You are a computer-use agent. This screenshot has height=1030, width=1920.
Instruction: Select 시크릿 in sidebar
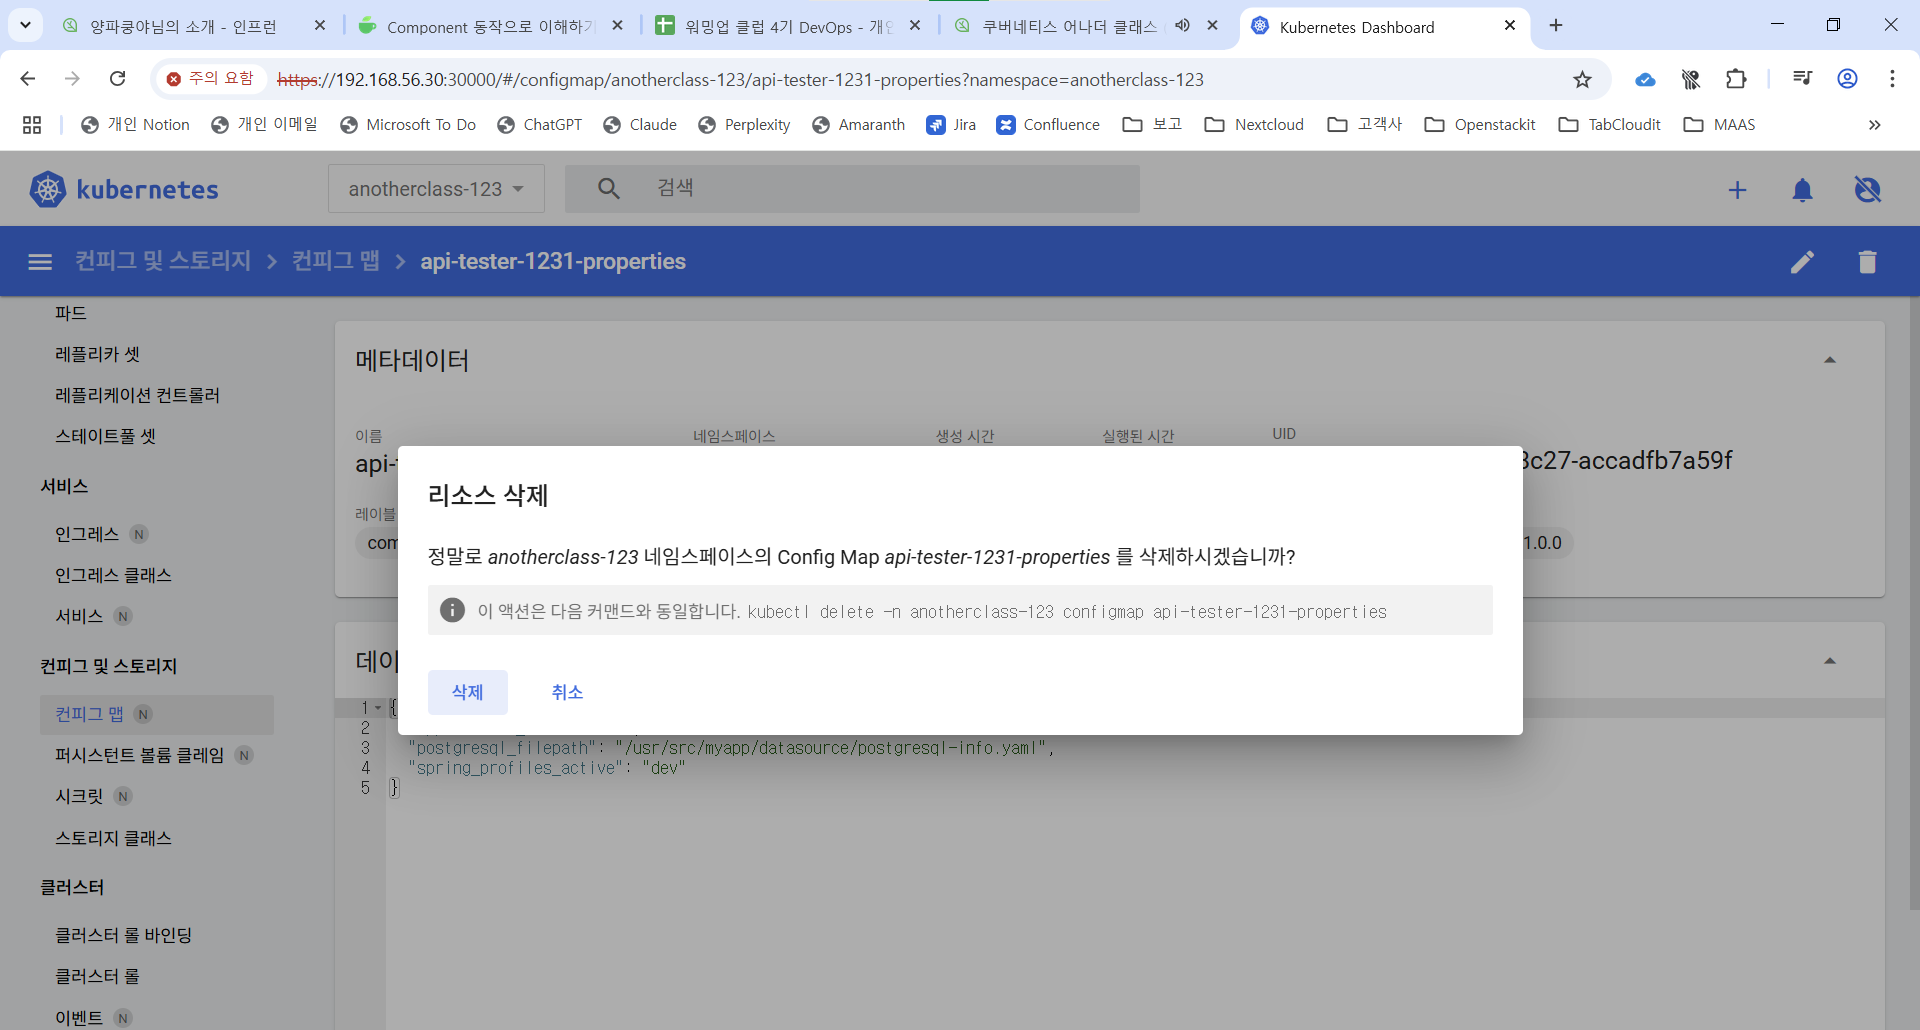pos(79,796)
